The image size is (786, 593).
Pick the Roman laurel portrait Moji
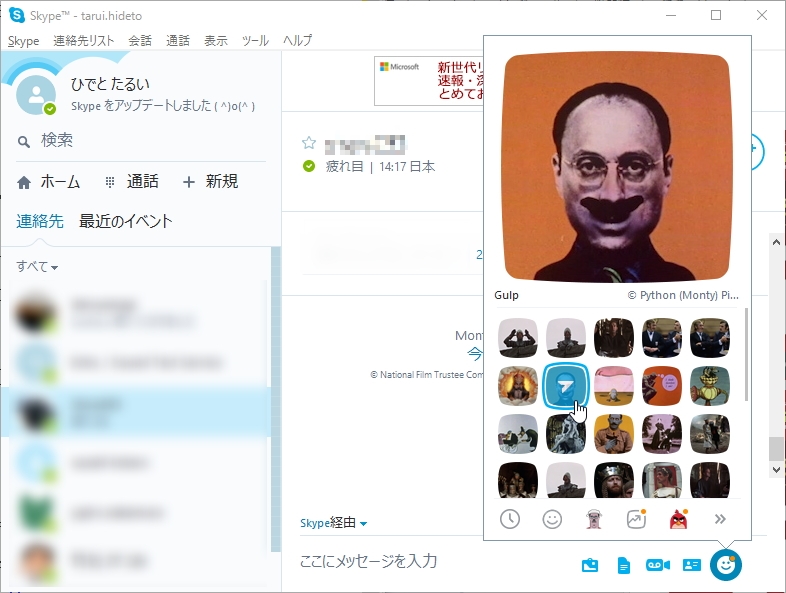pos(662,480)
